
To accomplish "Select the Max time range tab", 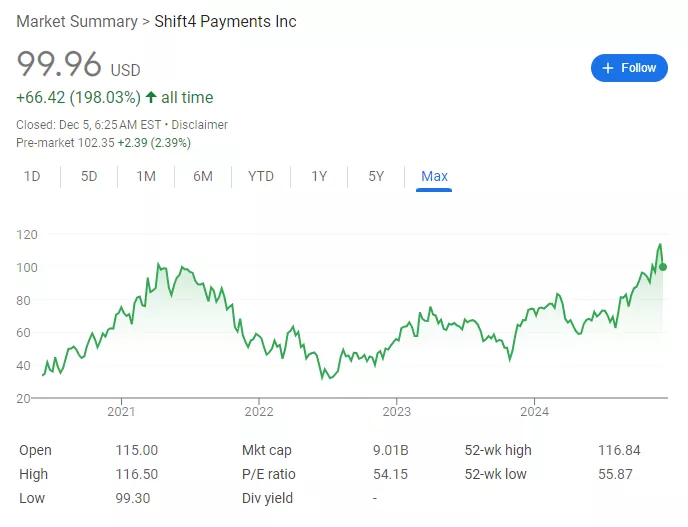I will click(434, 176).
